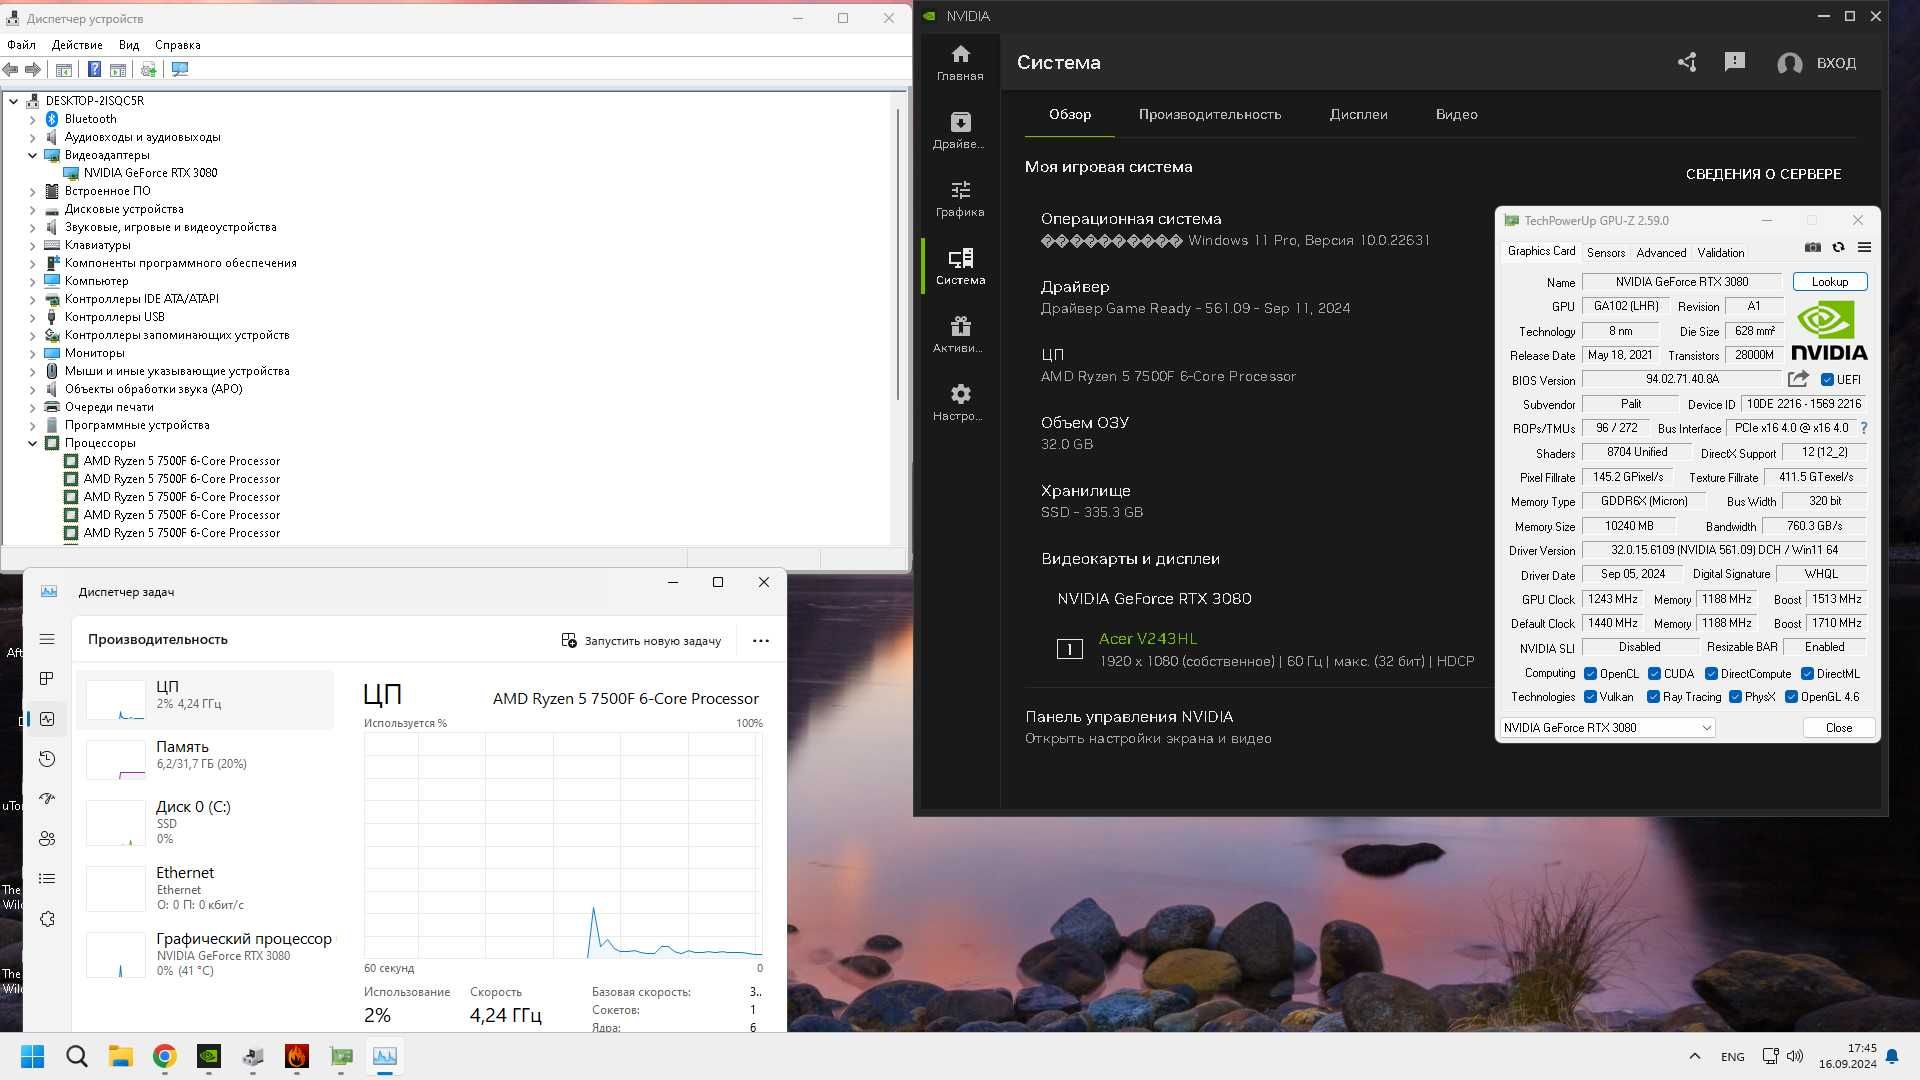The image size is (1920, 1080).
Task: Click the Windows Start button
Action: pos(32,1056)
